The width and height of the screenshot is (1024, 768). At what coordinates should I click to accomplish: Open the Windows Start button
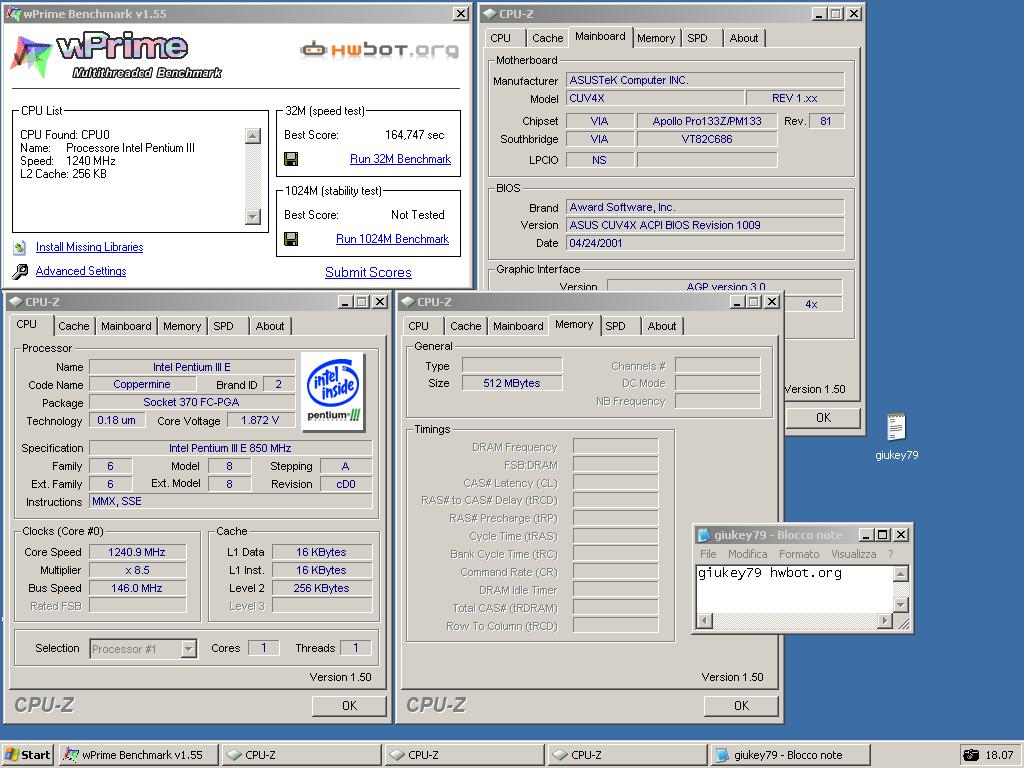coord(27,755)
